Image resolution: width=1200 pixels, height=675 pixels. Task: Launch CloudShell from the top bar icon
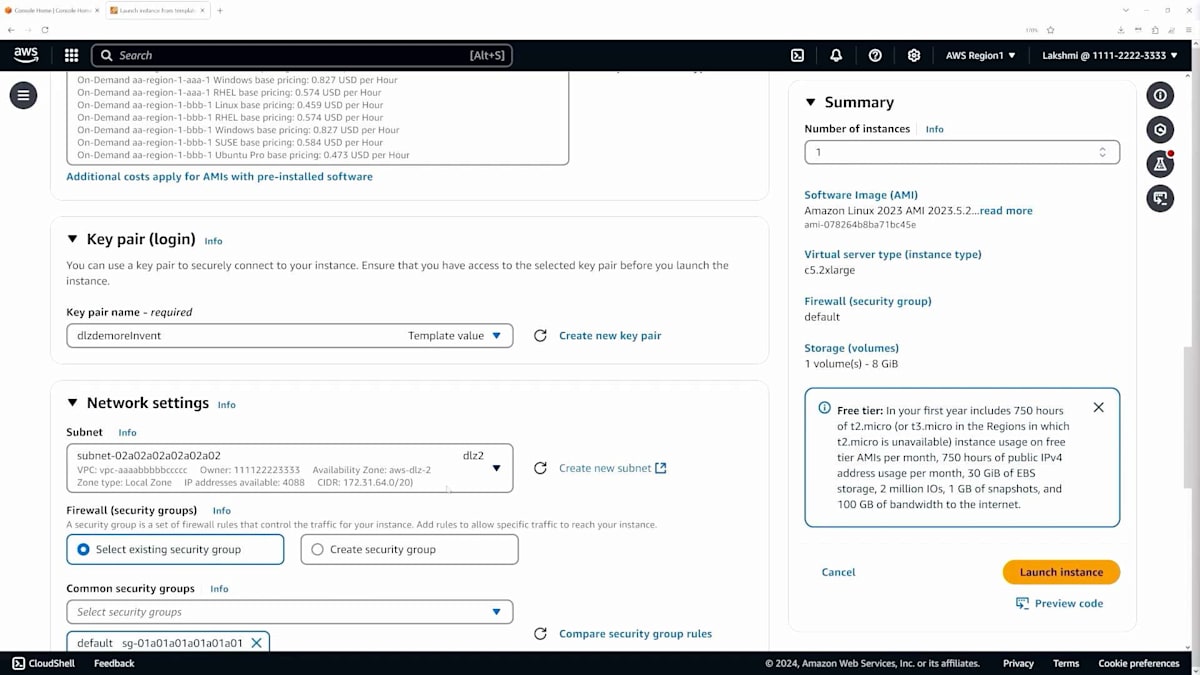(x=797, y=55)
